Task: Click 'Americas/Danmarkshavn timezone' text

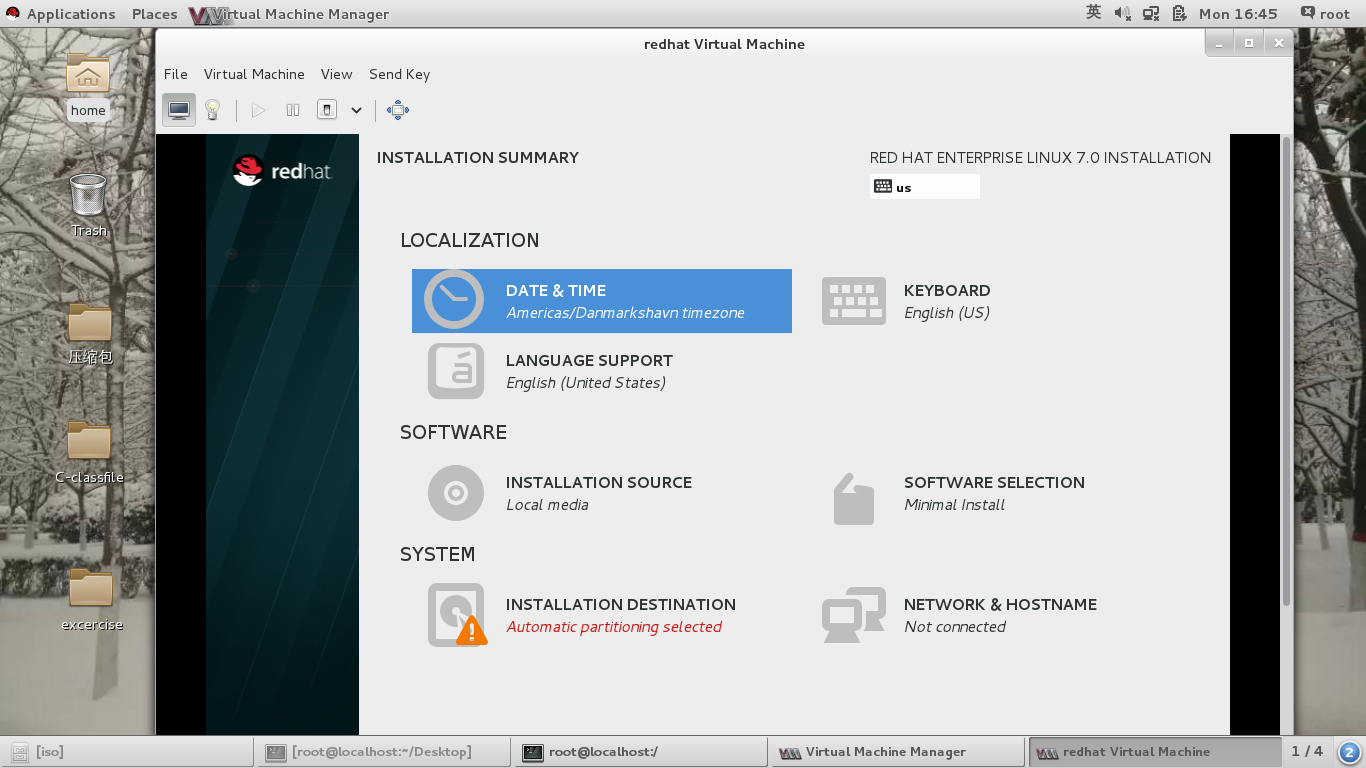Action: click(x=626, y=313)
